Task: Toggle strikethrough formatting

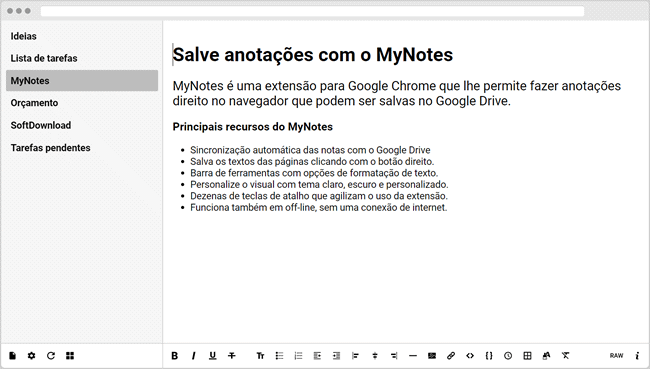Action: 232,356
